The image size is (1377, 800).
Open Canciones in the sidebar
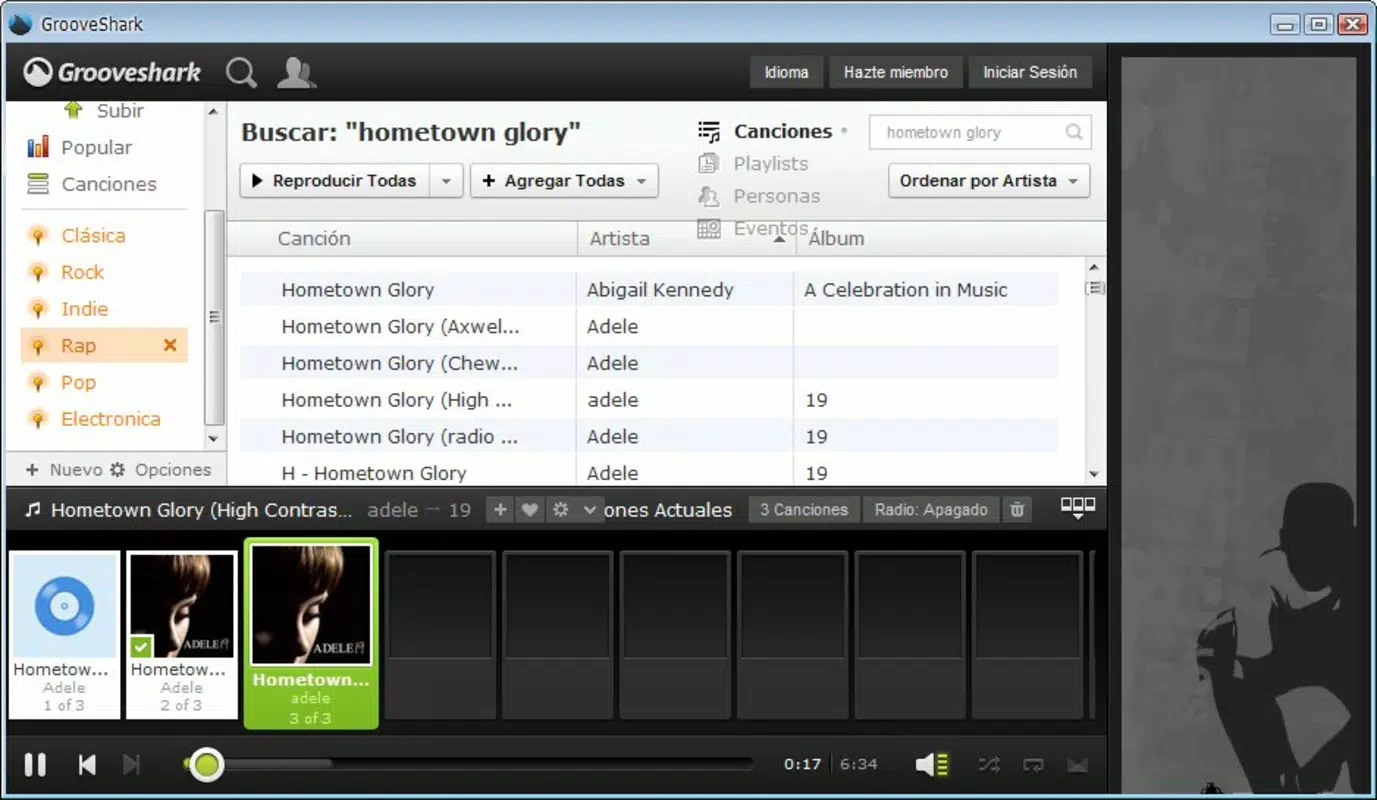click(x=92, y=184)
